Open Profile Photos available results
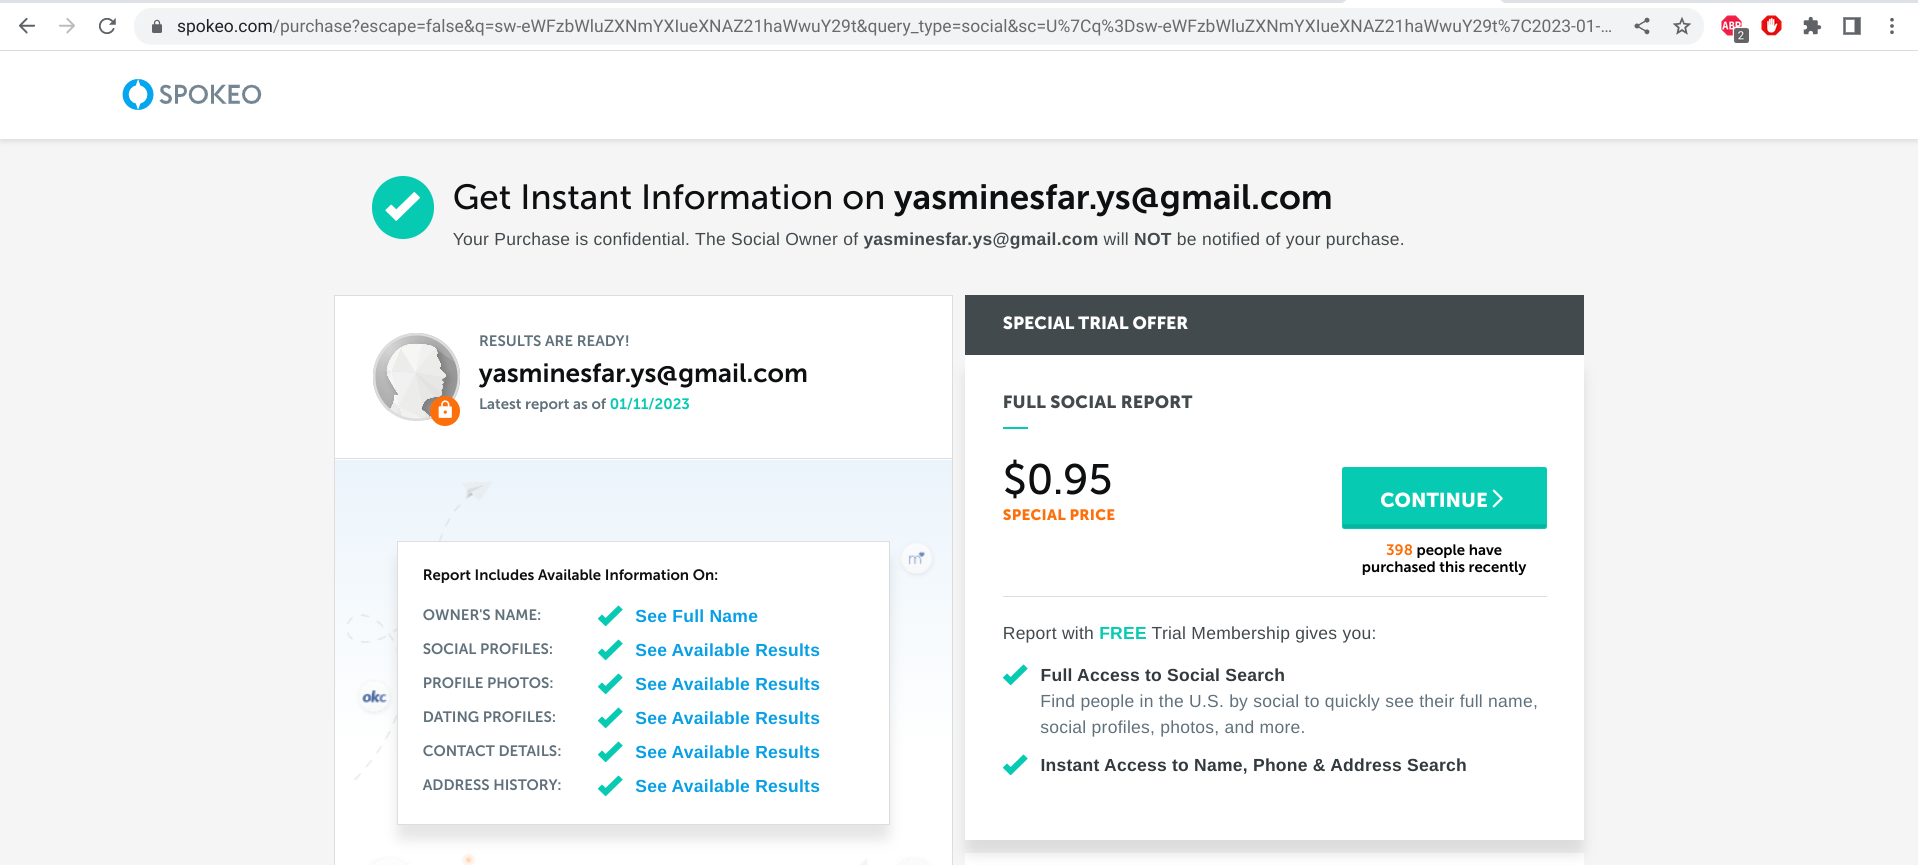This screenshot has width=1918, height=865. (727, 684)
